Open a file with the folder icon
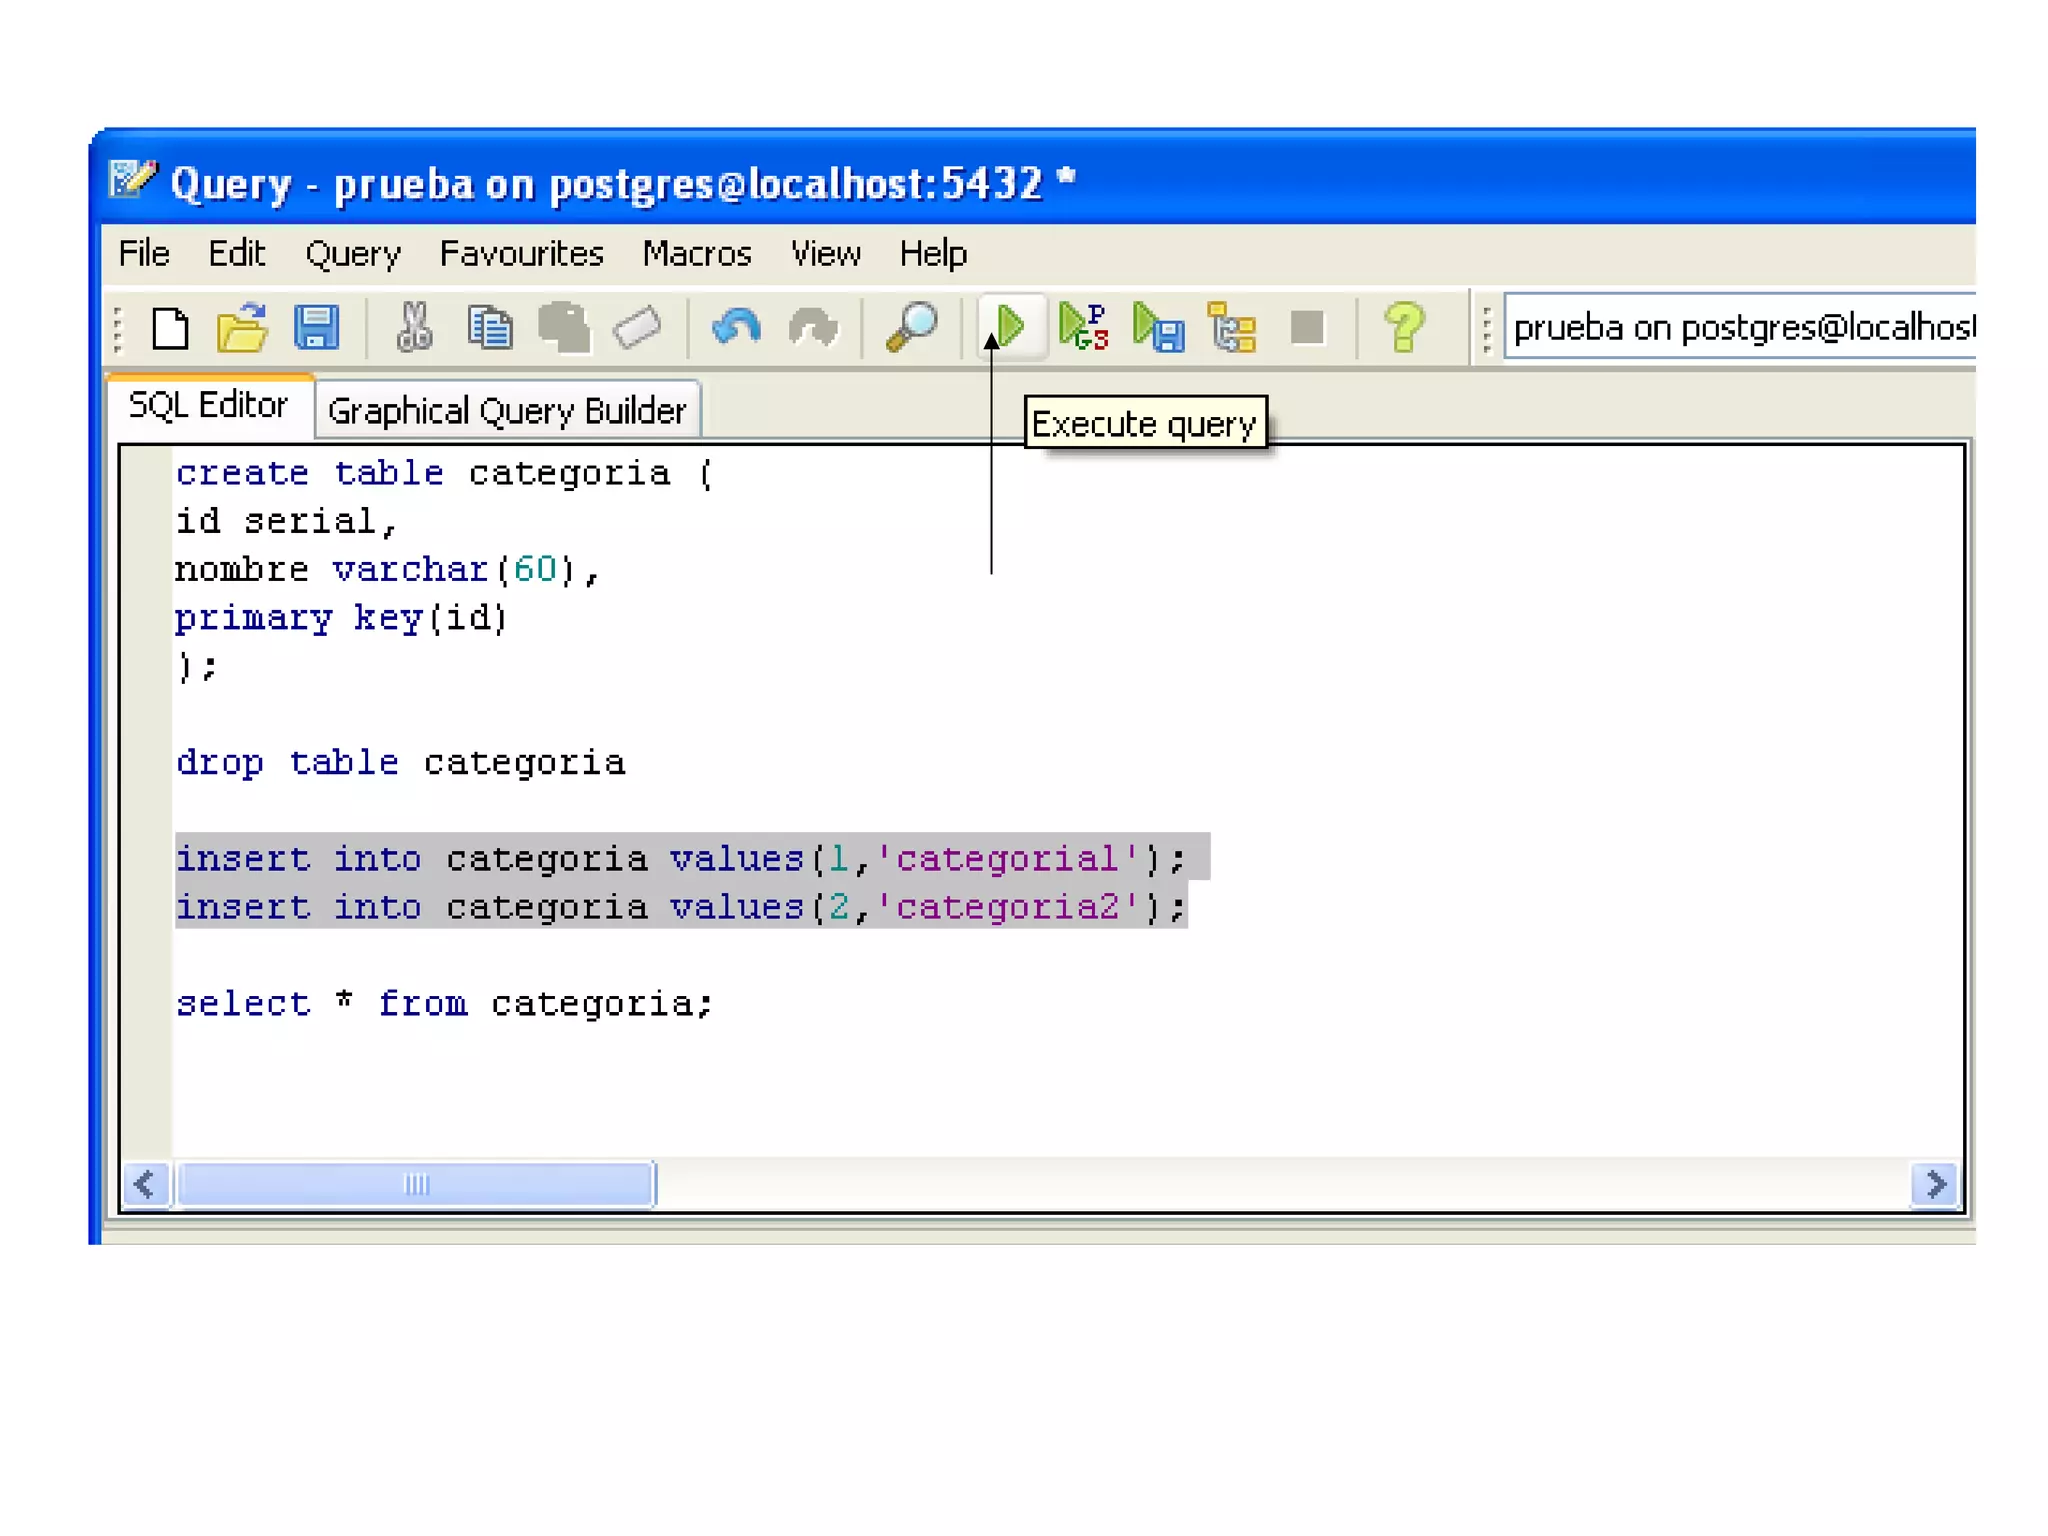This screenshot has height=1536, width=2048. point(242,328)
